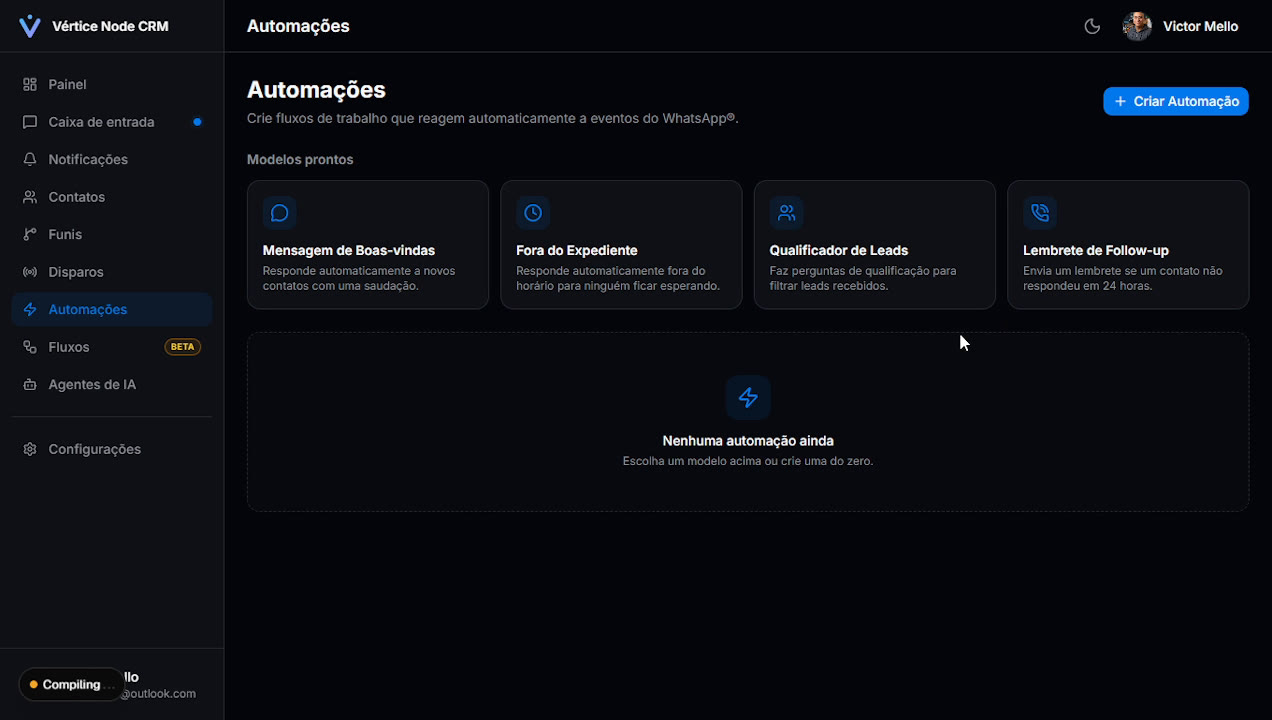The width and height of the screenshot is (1272, 720).
Task: Go to Notificações page
Action: point(112,159)
